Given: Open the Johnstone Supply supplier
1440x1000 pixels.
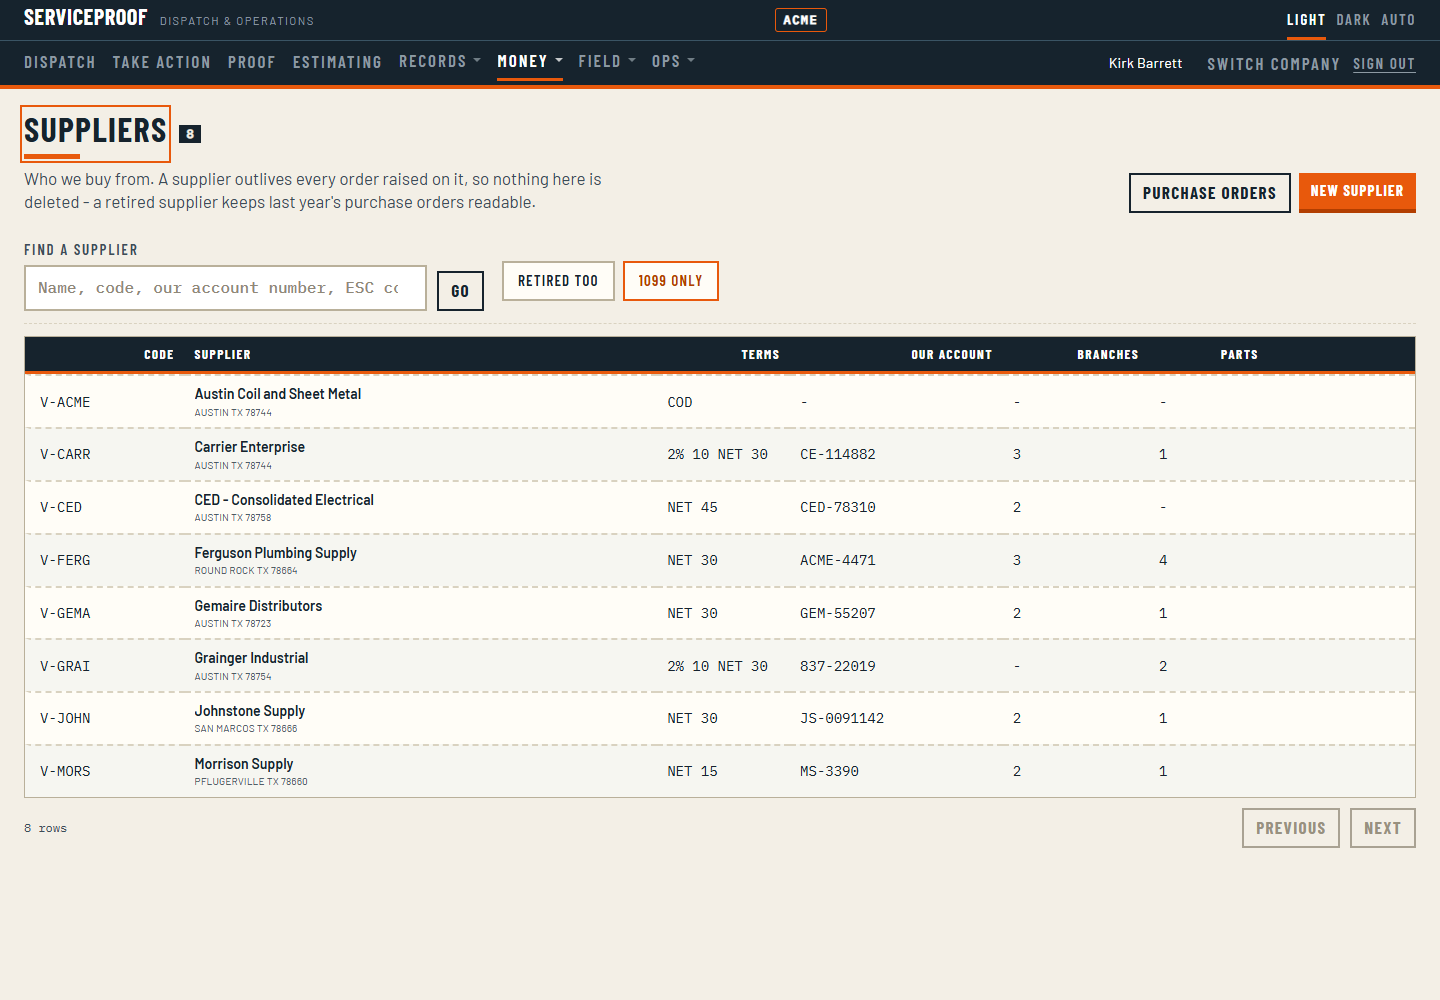Looking at the screenshot, I should [250, 711].
